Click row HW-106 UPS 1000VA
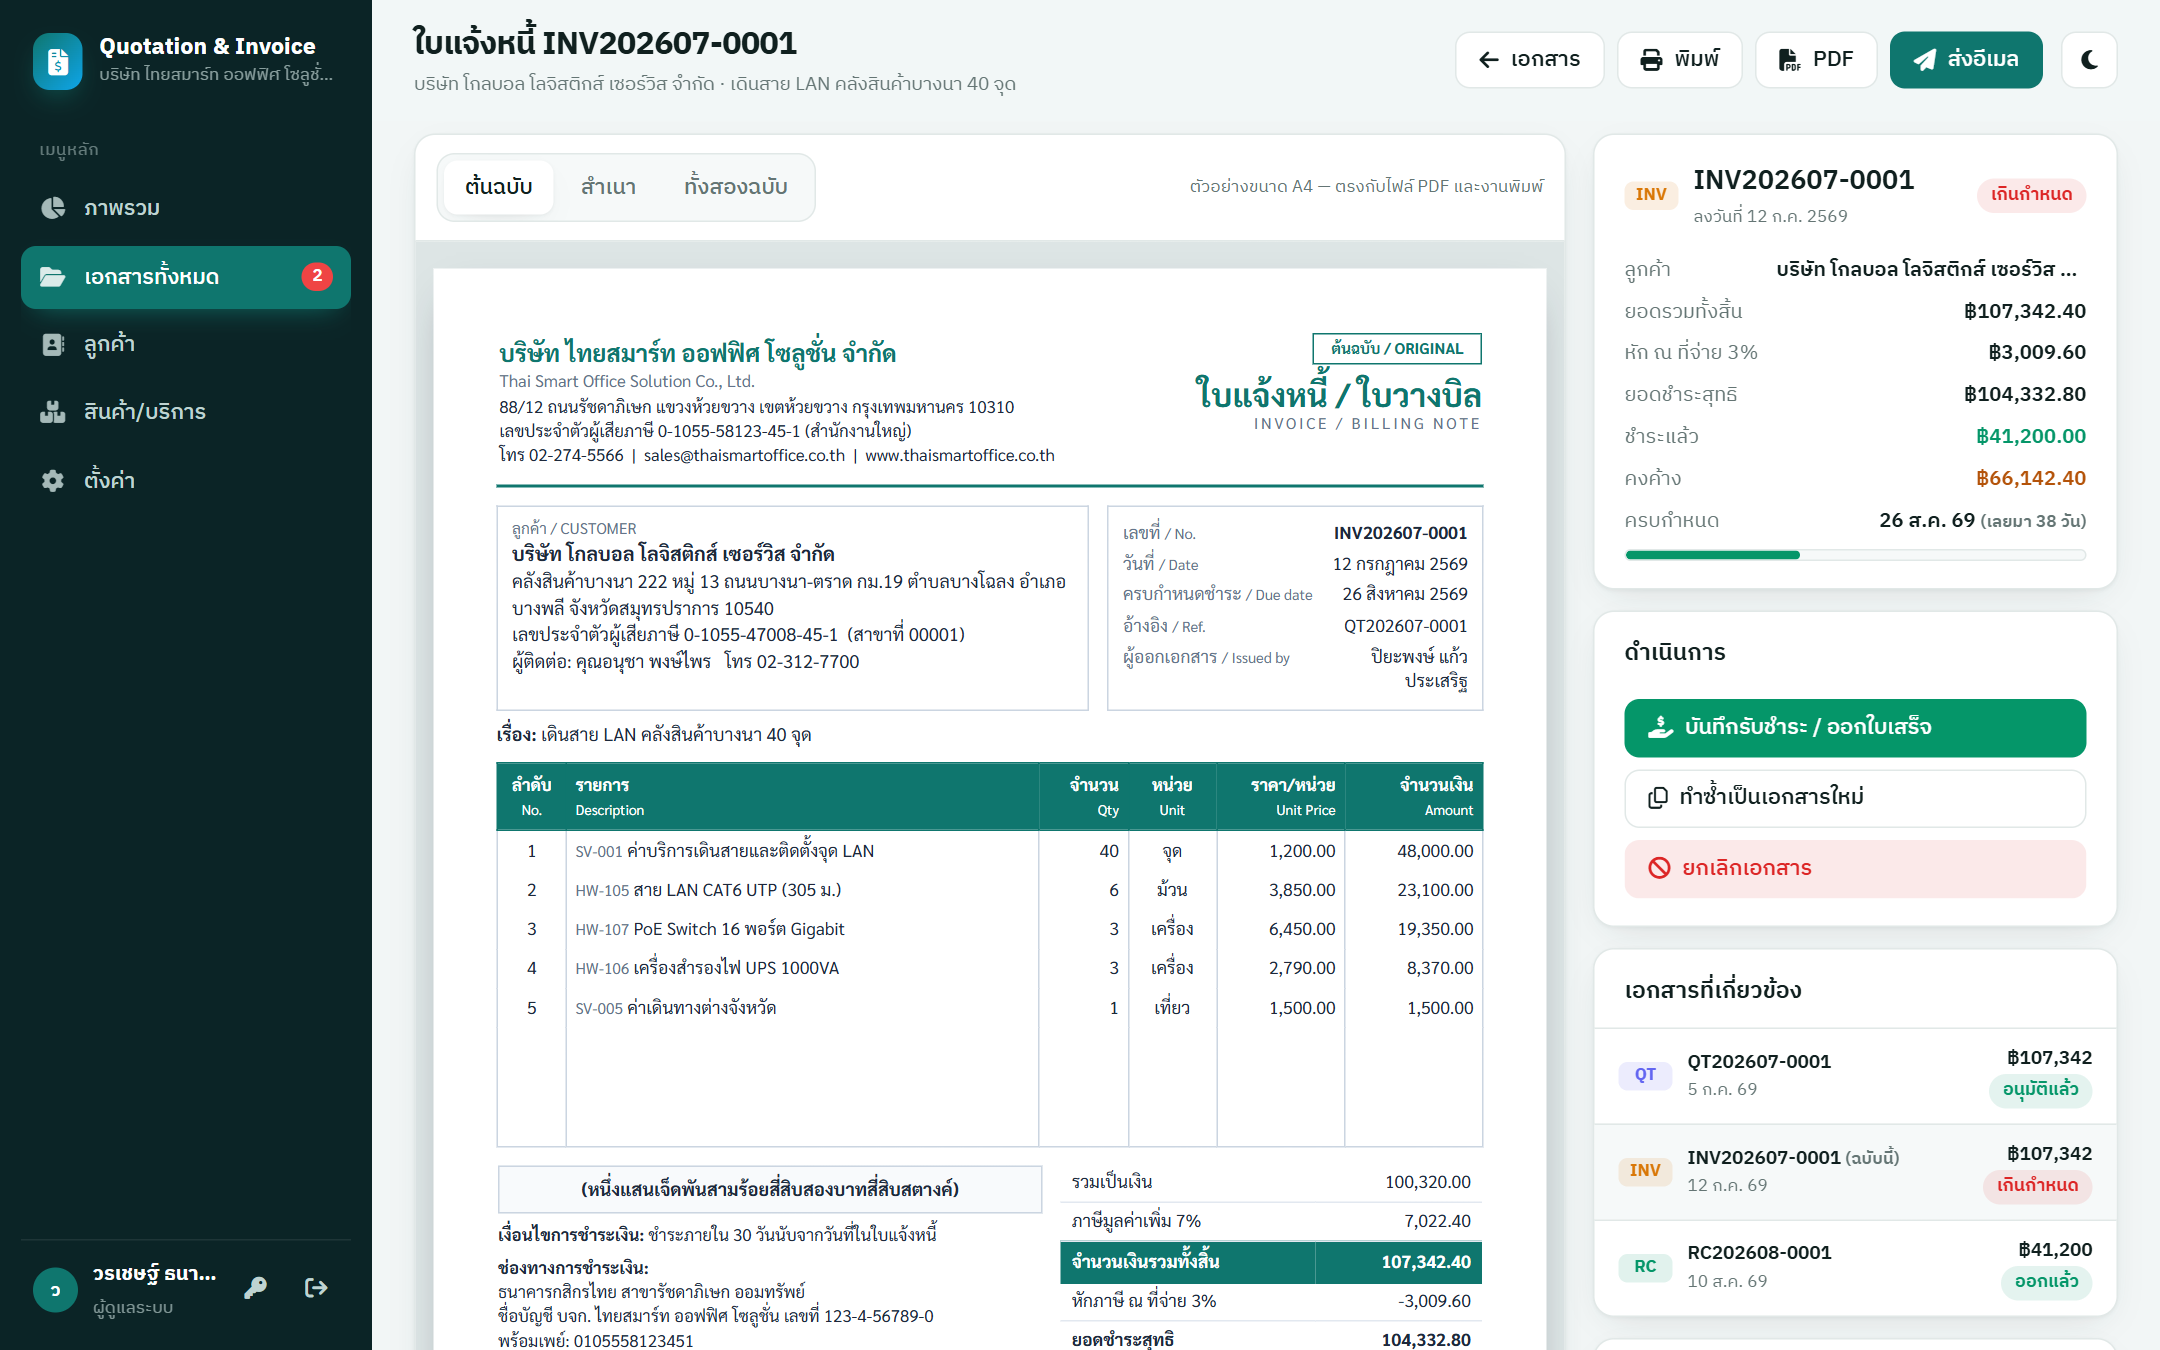Image resolution: width=2160 pixels, height=1350 pixels. [x=989, y=968]
